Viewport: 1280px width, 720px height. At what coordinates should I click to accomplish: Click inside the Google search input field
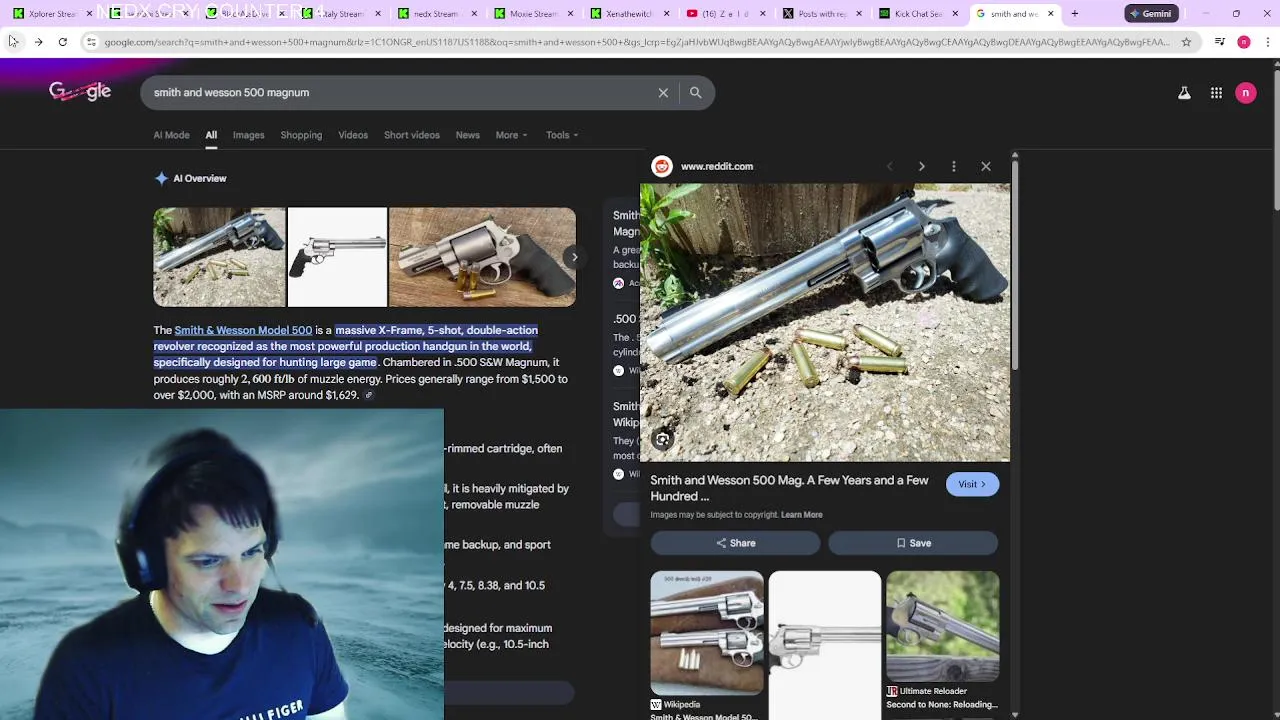click(400, 92)
